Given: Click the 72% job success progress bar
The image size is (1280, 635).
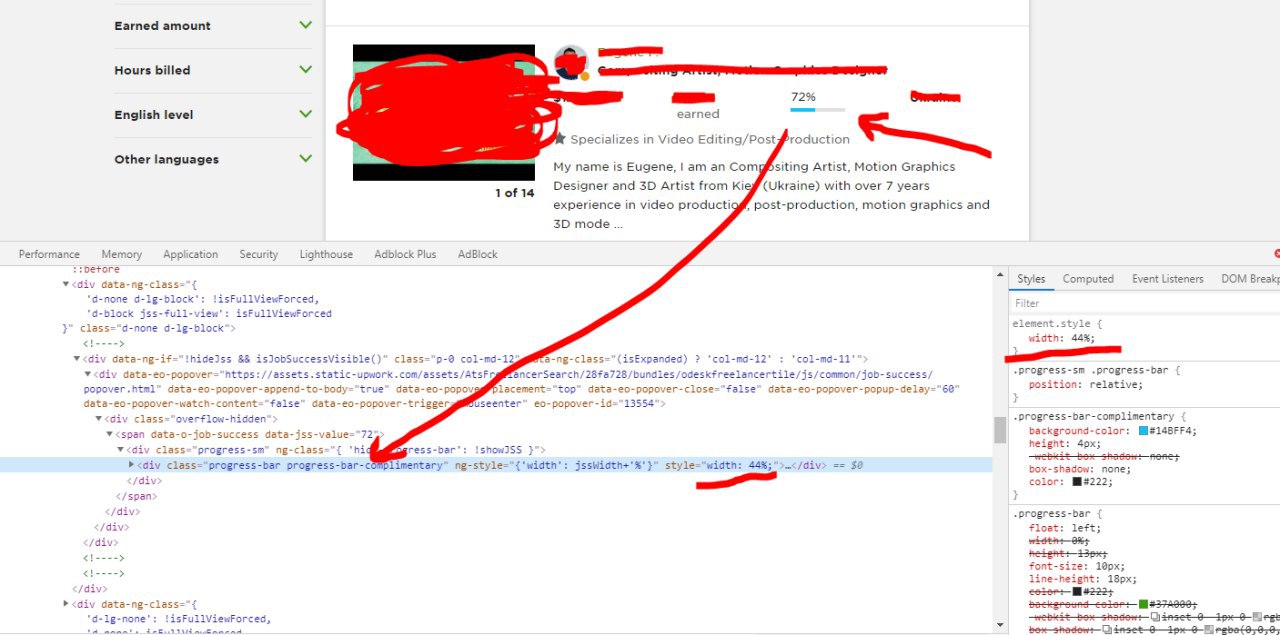Looking at the screenshot, I should [817, 109].
